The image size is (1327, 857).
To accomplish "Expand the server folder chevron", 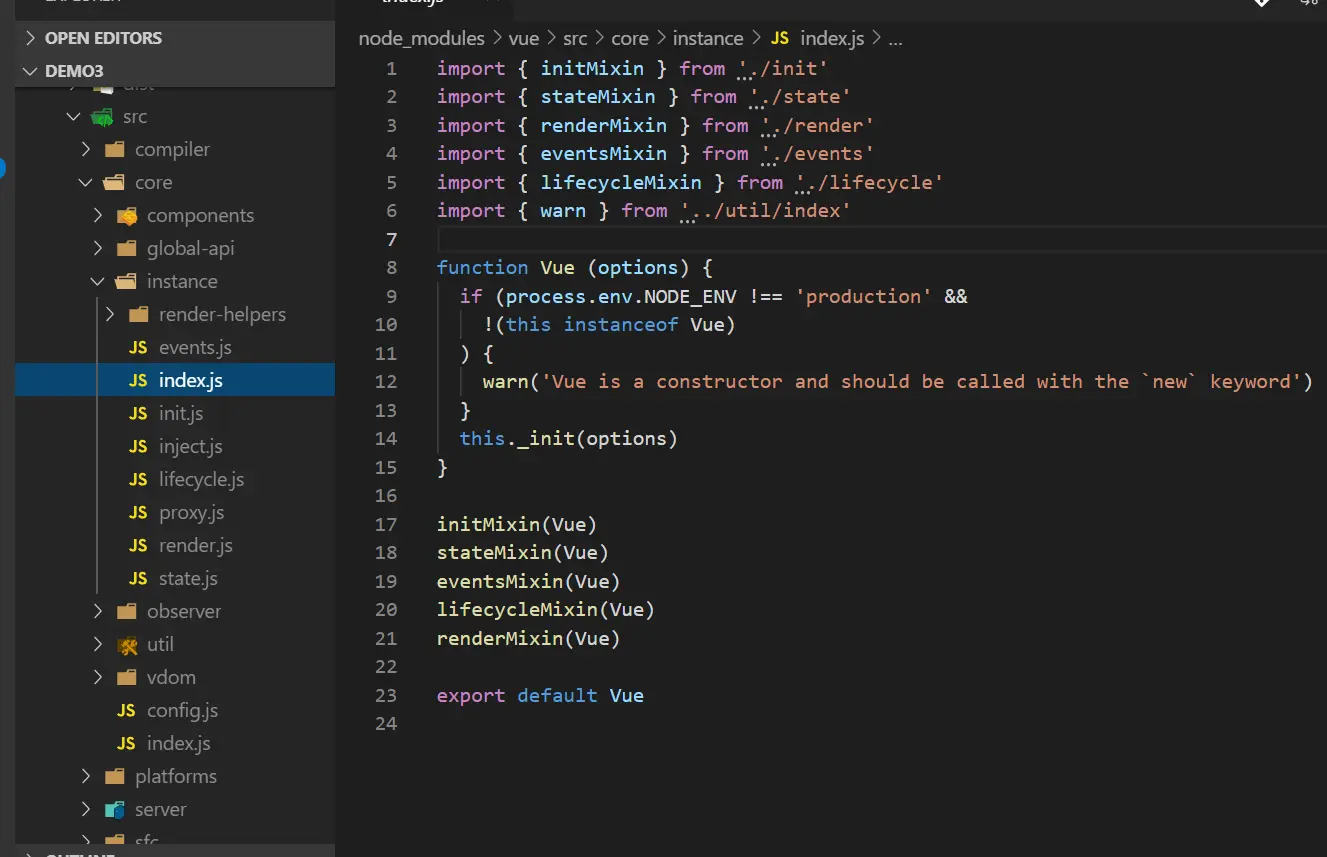I will point(86,810).
